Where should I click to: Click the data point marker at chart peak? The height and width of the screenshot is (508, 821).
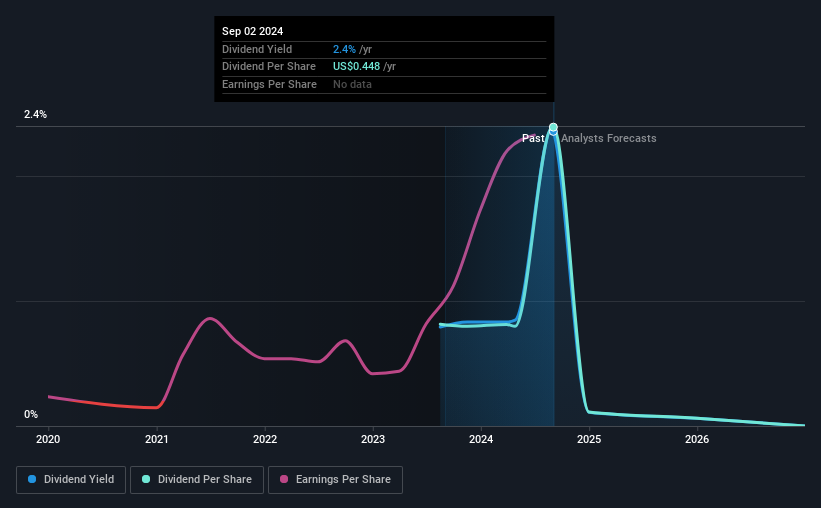[553, 127]
